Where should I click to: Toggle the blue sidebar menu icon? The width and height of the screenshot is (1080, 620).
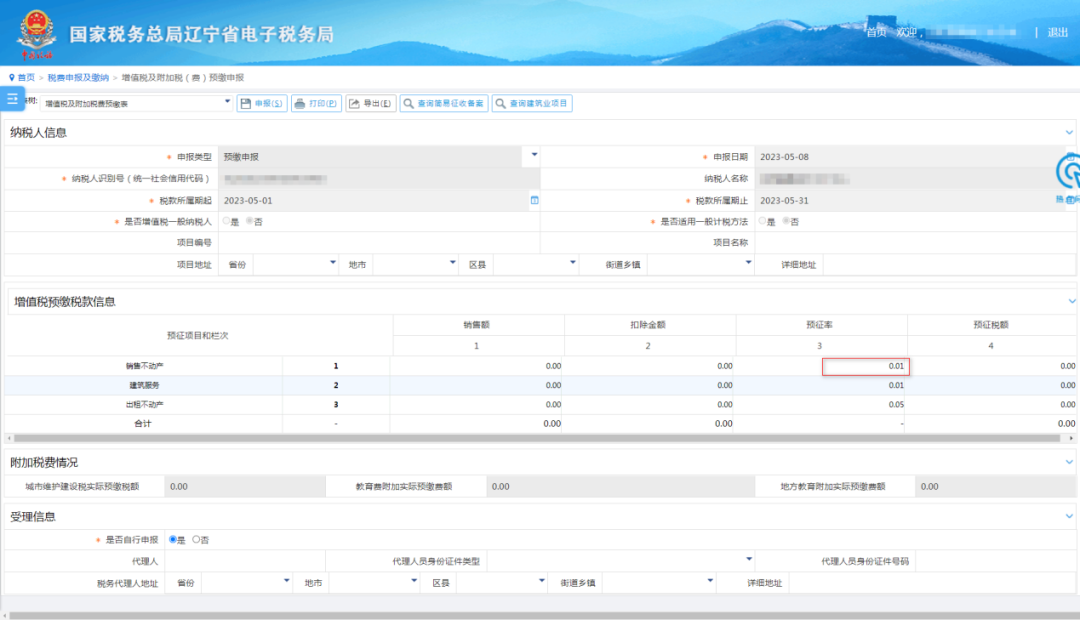[12, 98]
